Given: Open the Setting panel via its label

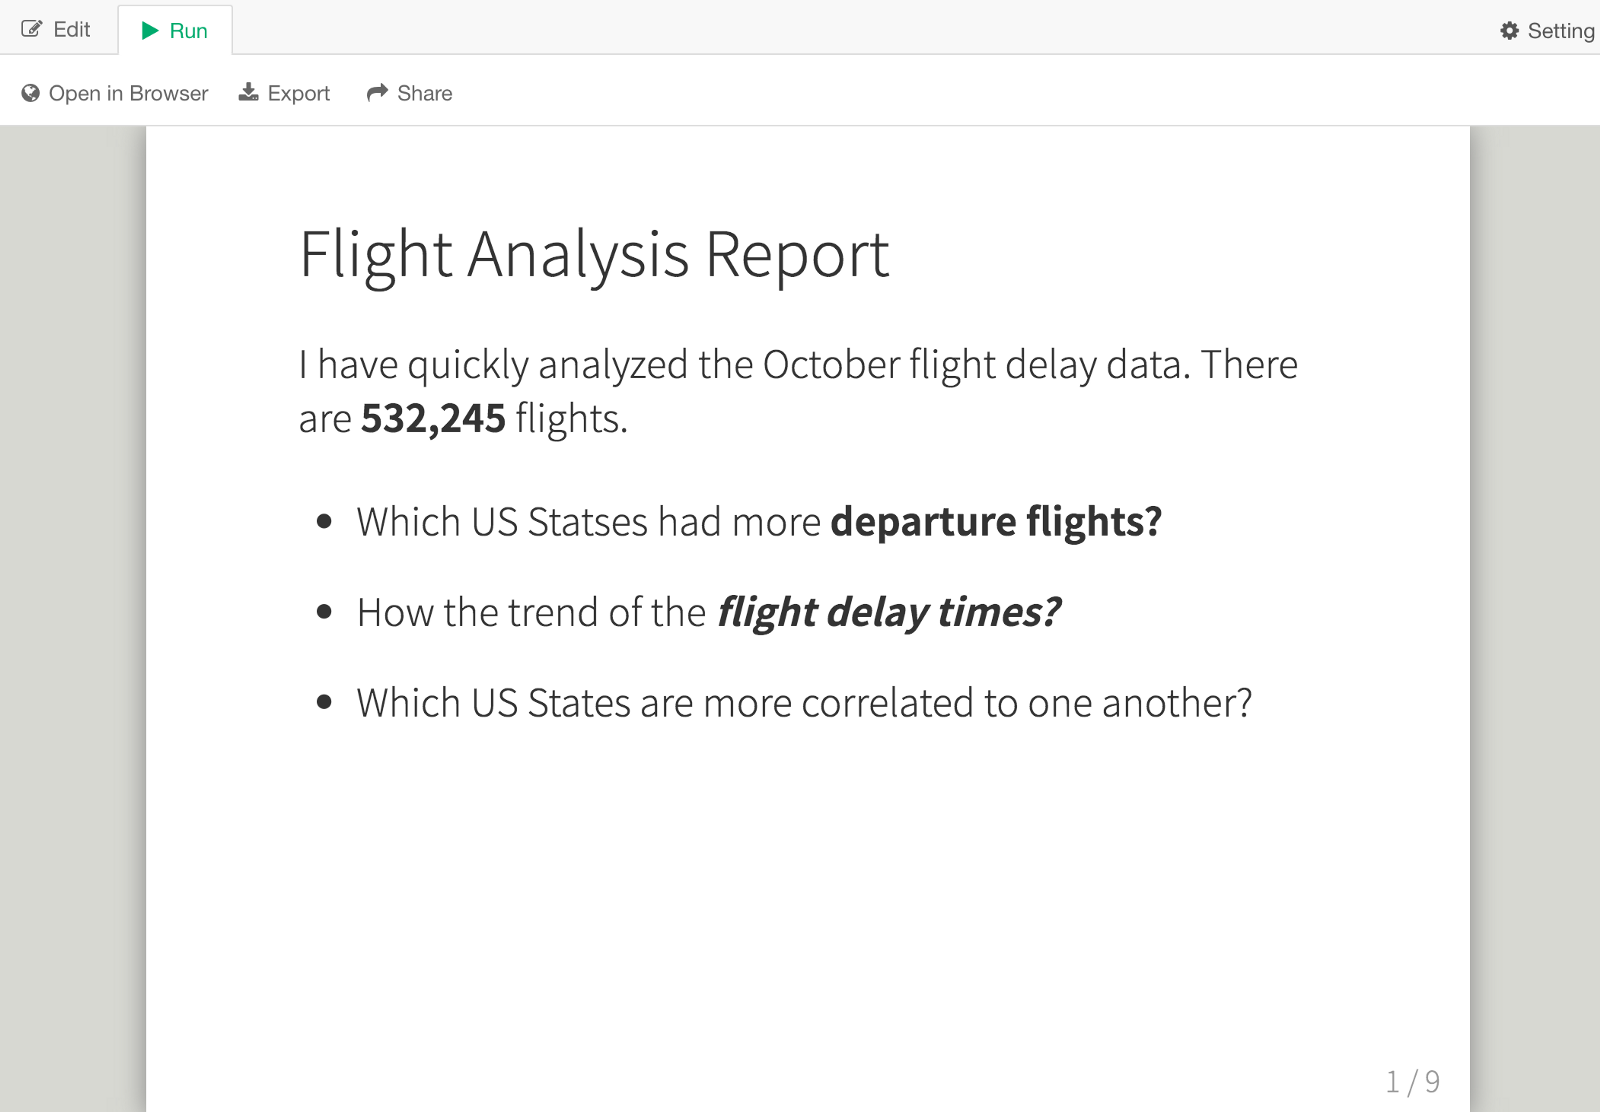Looking at the screenshot, I should [x=1560, y=31].
